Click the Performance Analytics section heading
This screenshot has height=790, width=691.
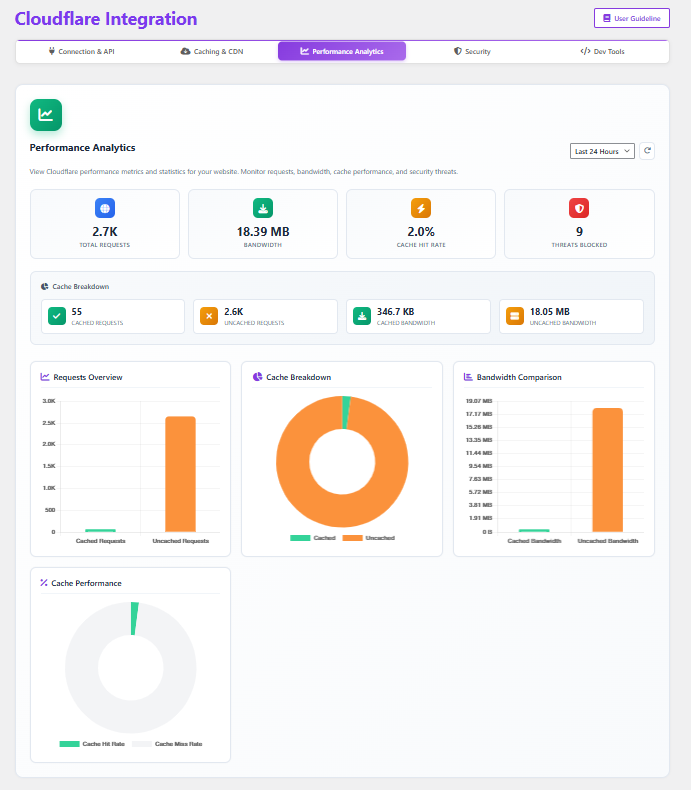(82, 148)
